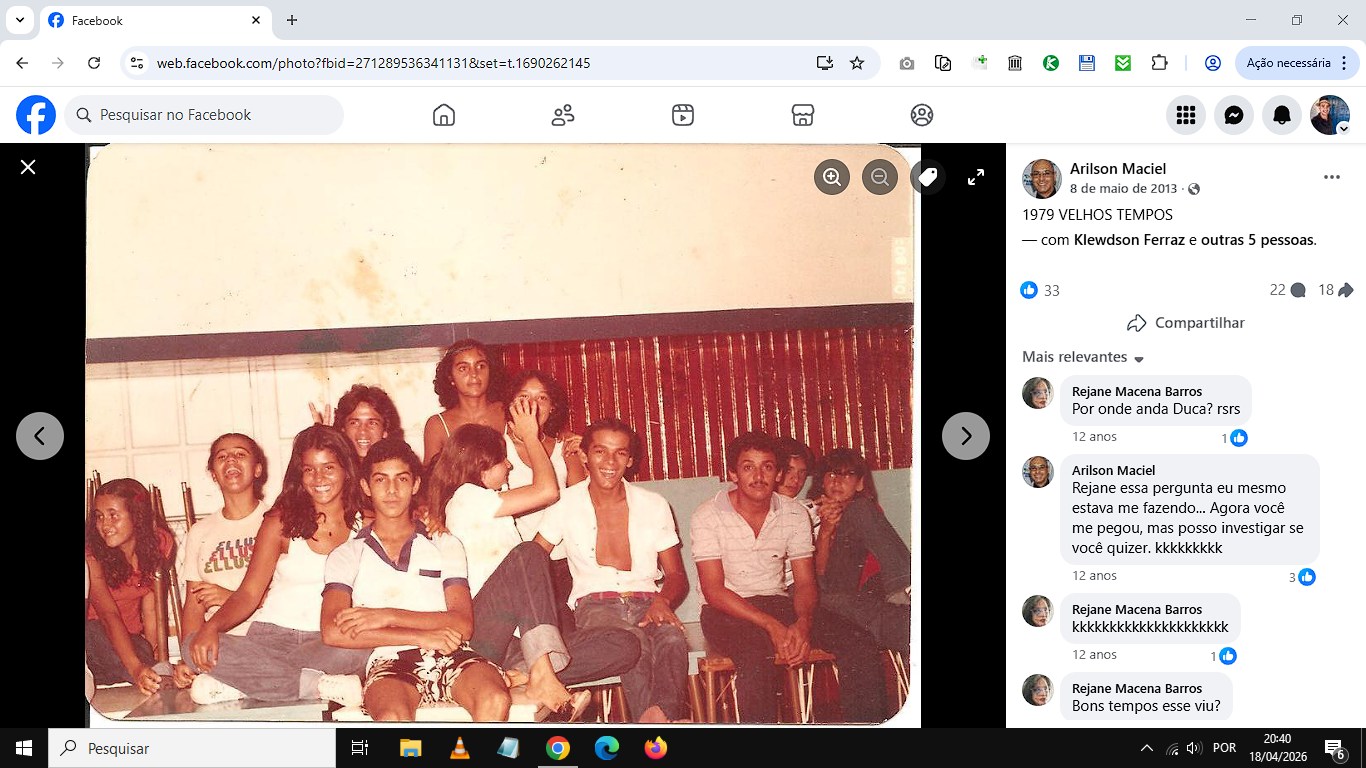Go to next photo
The image size is (1366, 768).
click(965, 436)
